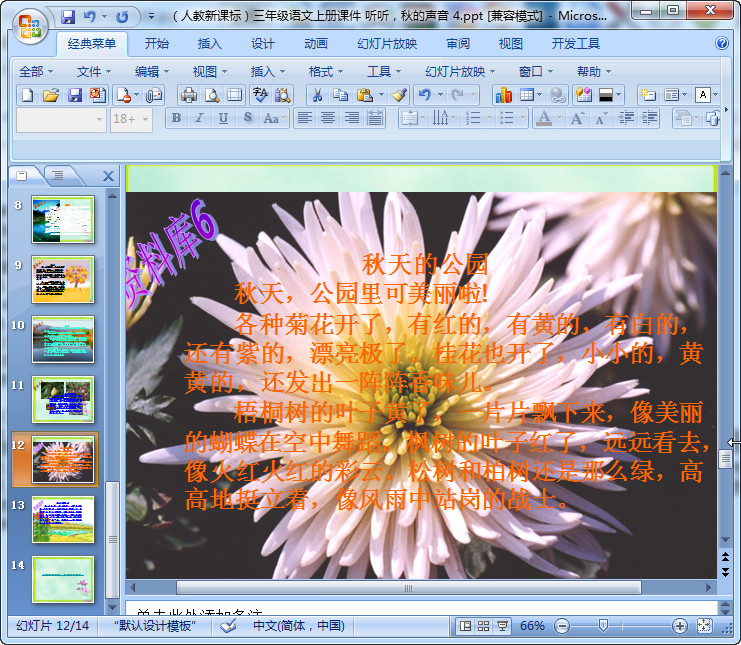This screenshot has width=741, height=645.
Task: Open file folder icon in toolbar
Action: click(51, 95)
